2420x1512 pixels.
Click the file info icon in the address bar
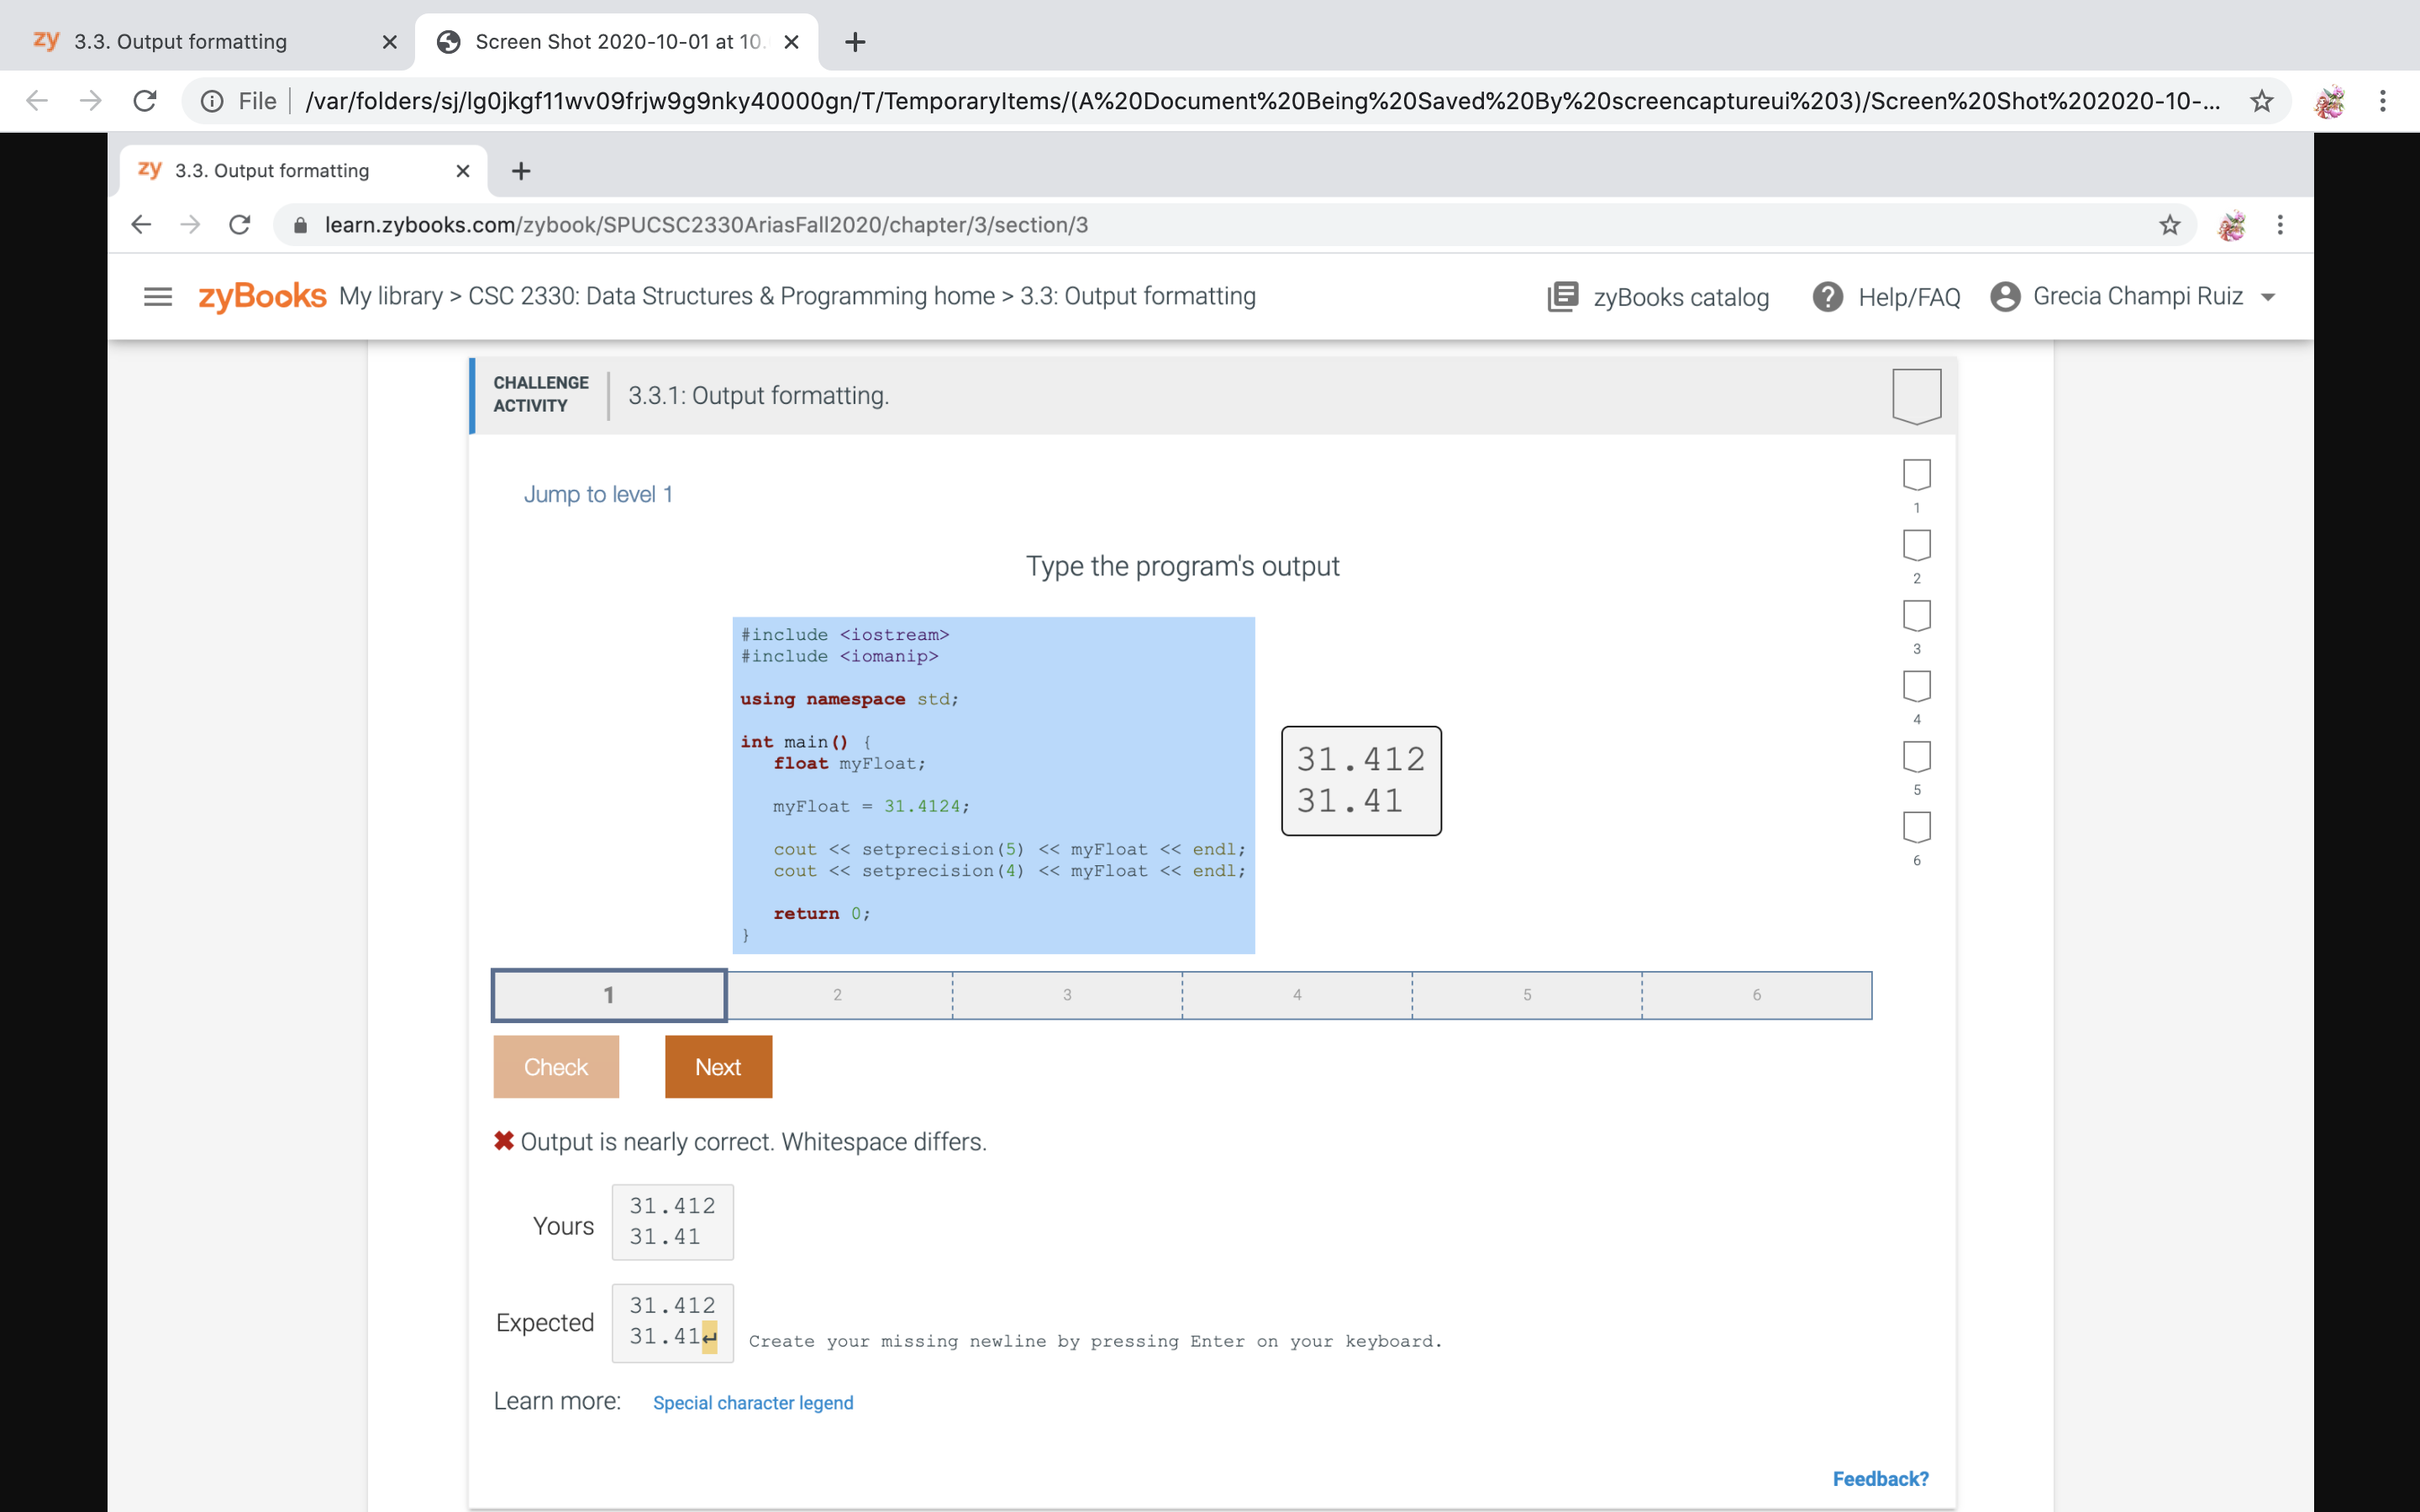(x=212, y=101)
